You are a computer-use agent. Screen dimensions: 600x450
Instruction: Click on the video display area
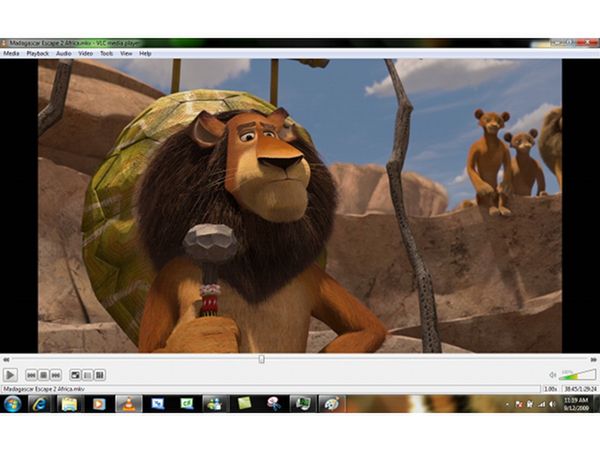(x=300, y=205)
